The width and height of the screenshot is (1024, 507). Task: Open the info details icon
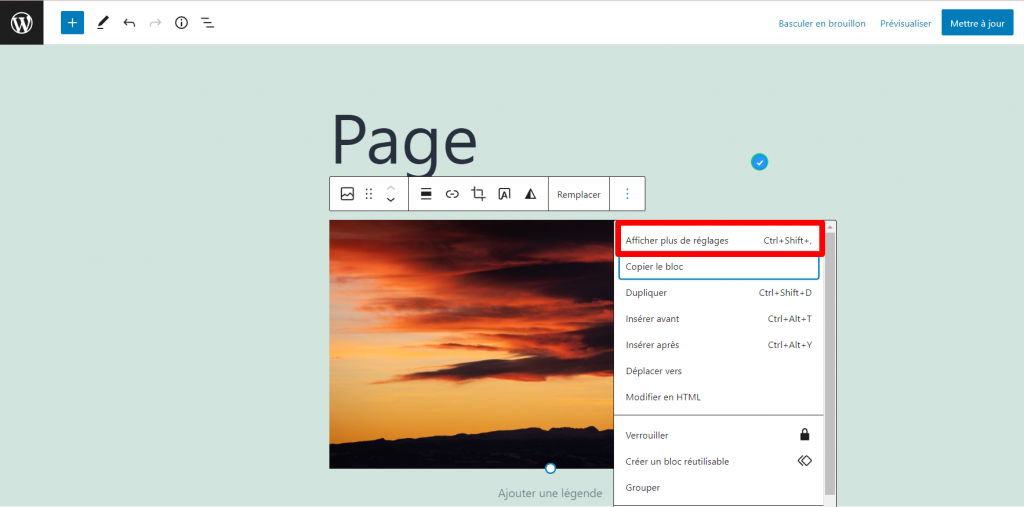click(181, 22)
